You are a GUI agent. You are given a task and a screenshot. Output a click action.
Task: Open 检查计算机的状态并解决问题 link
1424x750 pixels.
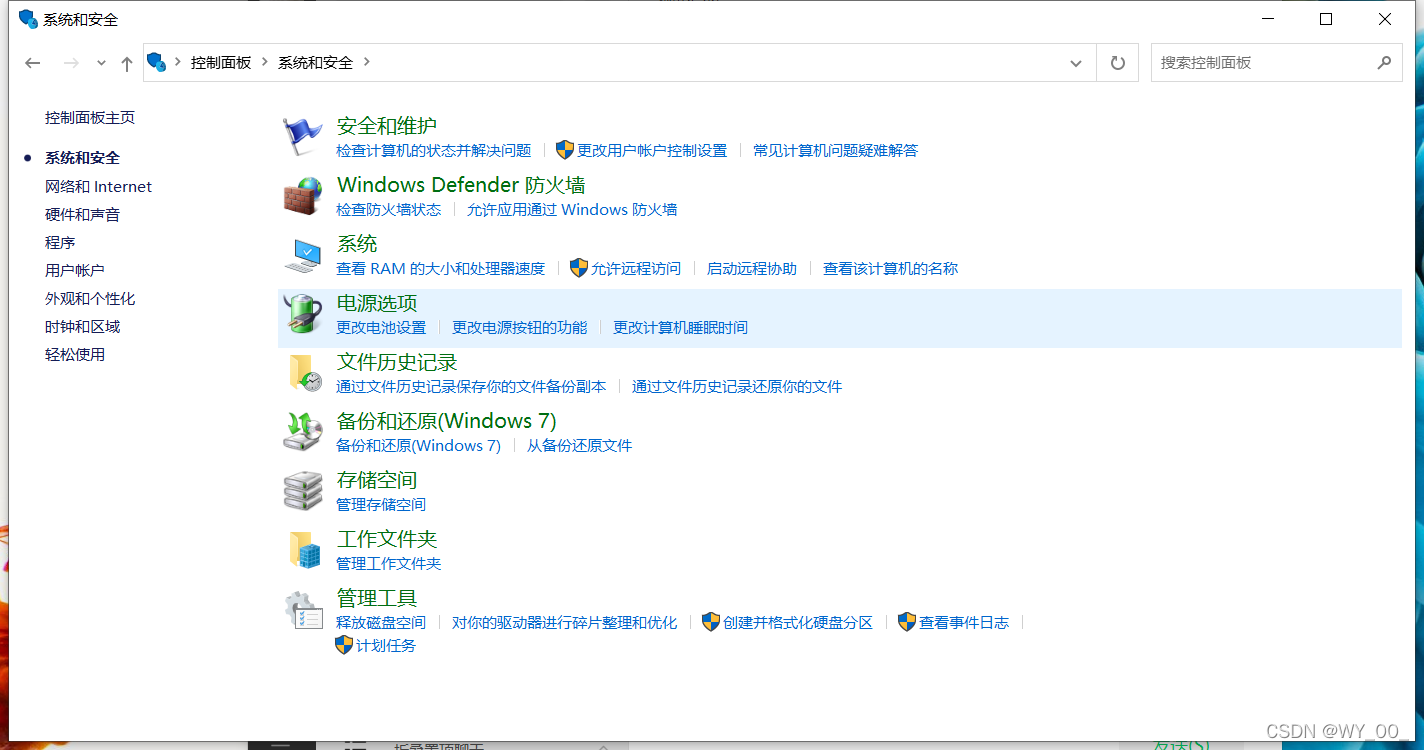(434, 150)
